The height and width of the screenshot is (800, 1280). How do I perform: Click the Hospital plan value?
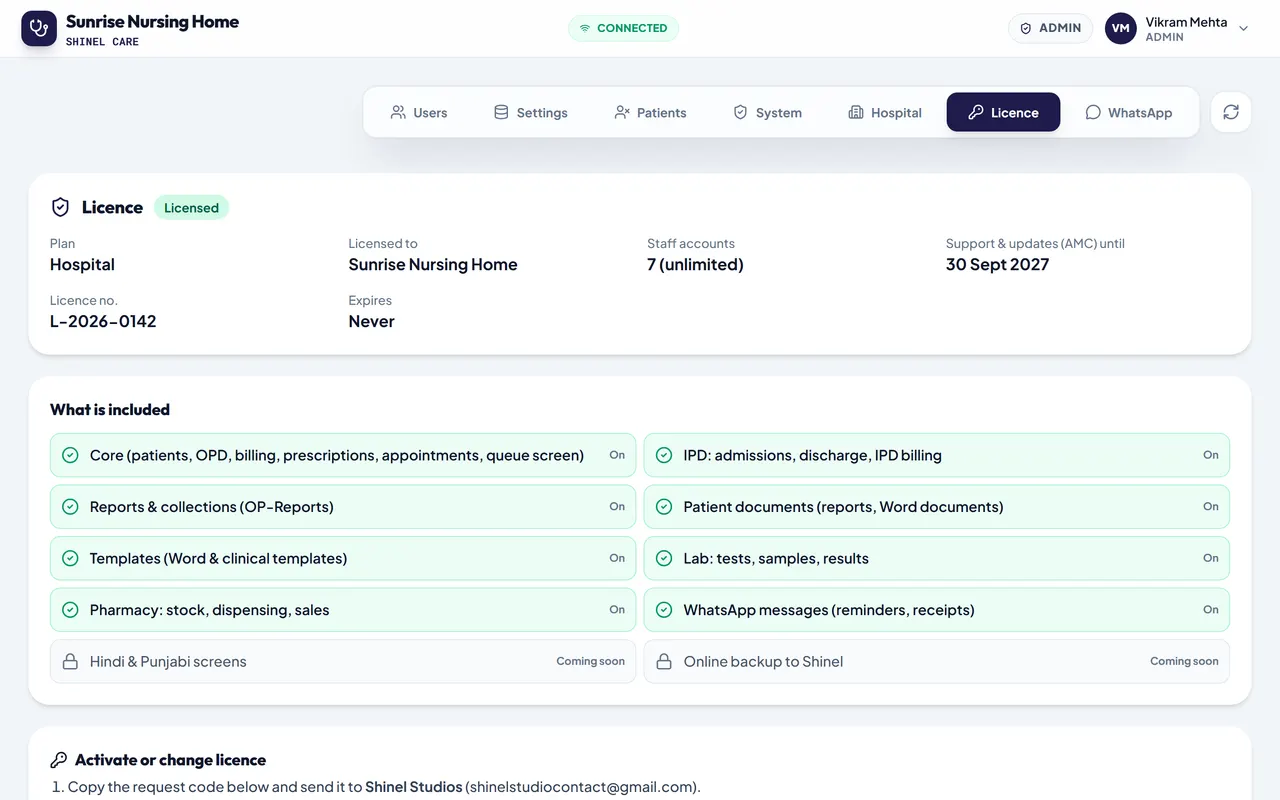pyautogui.click(x=82, y=264)
